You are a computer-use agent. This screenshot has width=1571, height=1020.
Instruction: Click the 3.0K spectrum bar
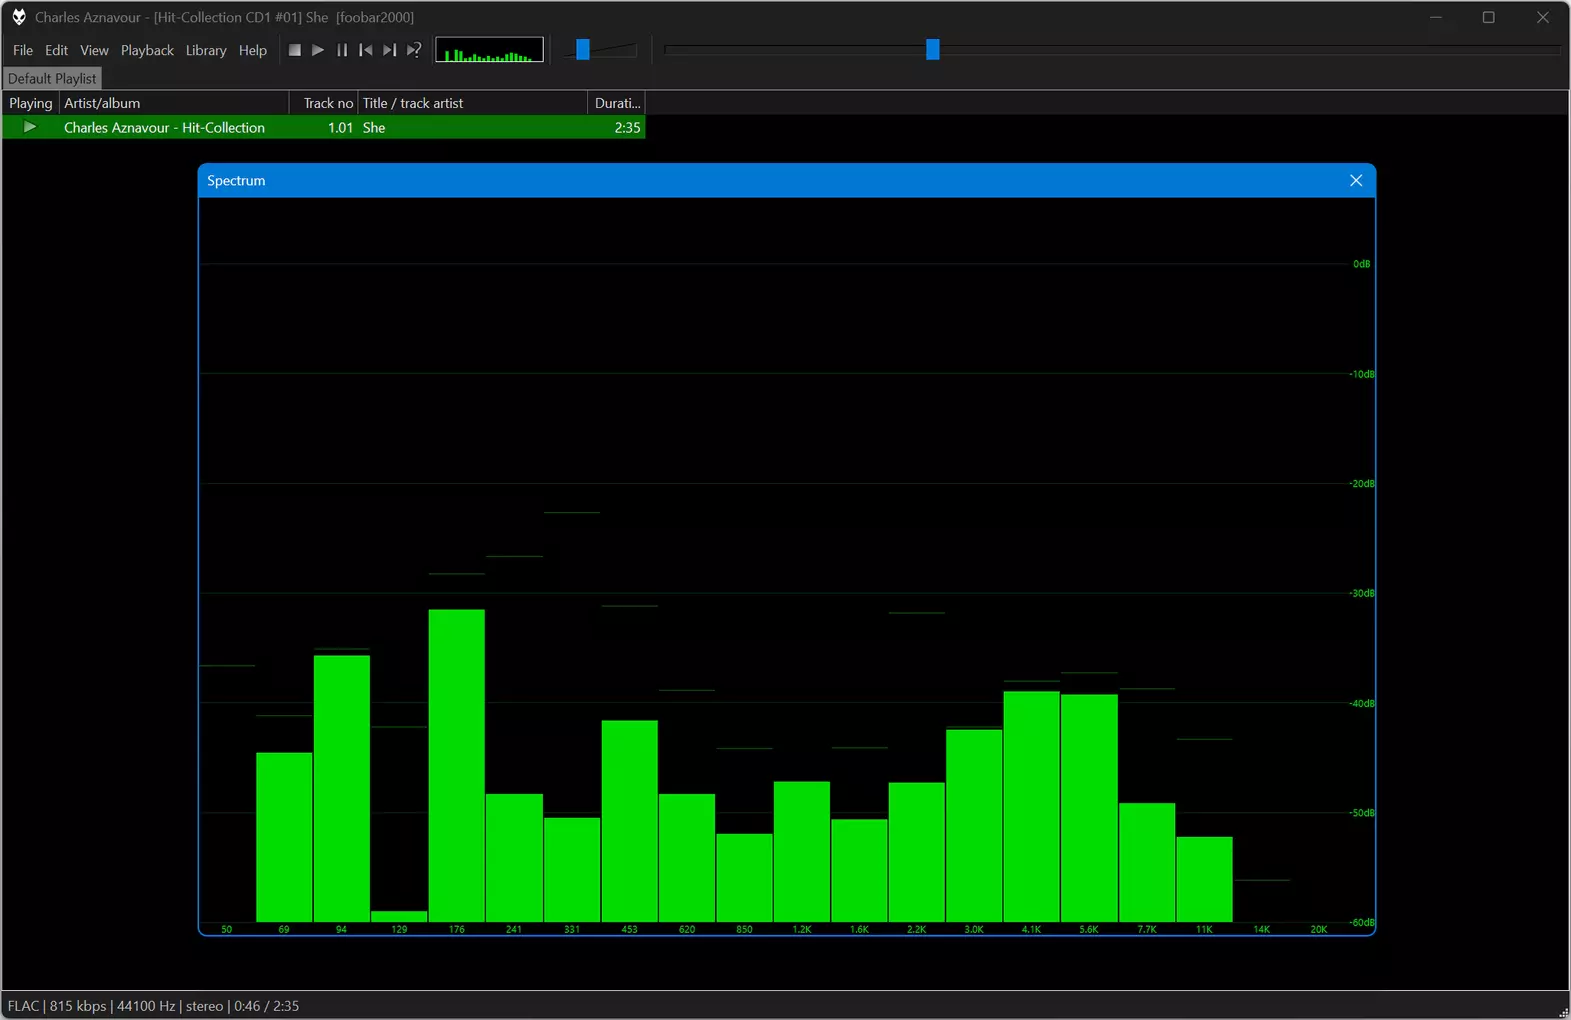974,825
